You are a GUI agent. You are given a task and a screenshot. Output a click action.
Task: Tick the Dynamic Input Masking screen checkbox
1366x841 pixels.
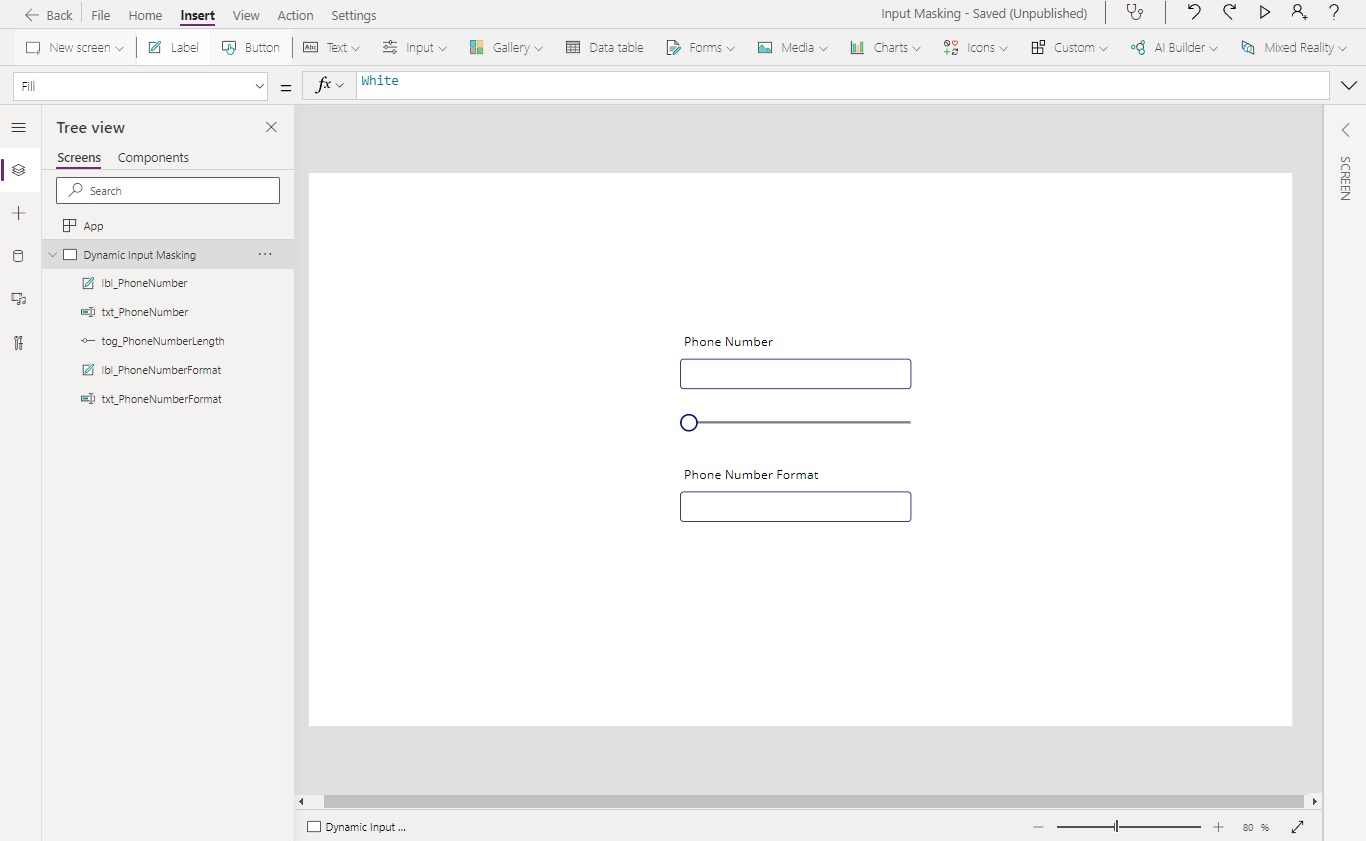[70, 255]
